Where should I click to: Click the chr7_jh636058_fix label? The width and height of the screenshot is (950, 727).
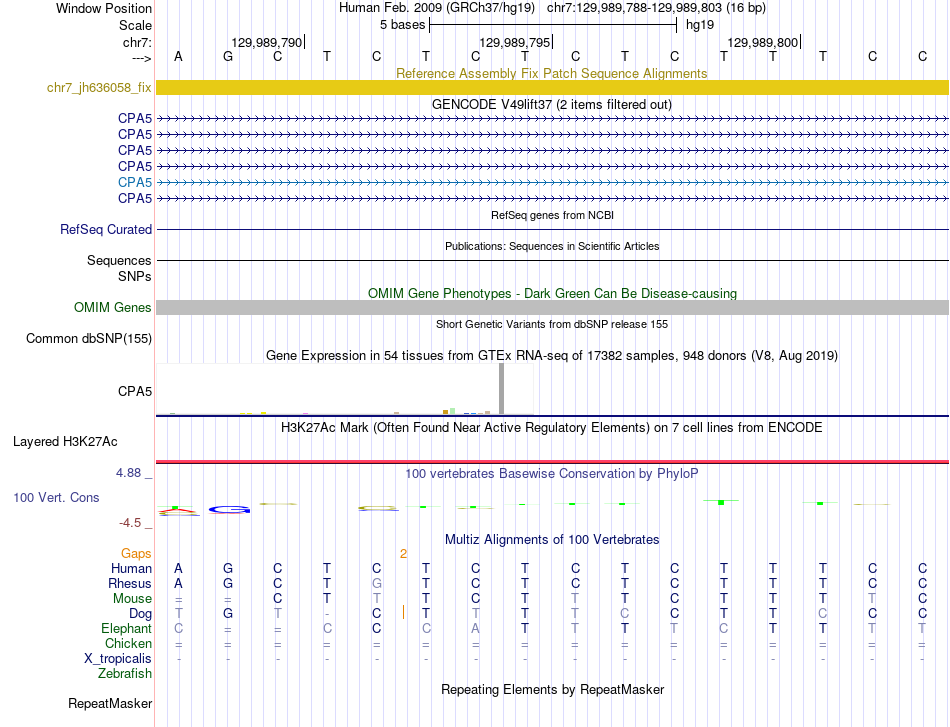pyautogui.click(x=99, y=87)
